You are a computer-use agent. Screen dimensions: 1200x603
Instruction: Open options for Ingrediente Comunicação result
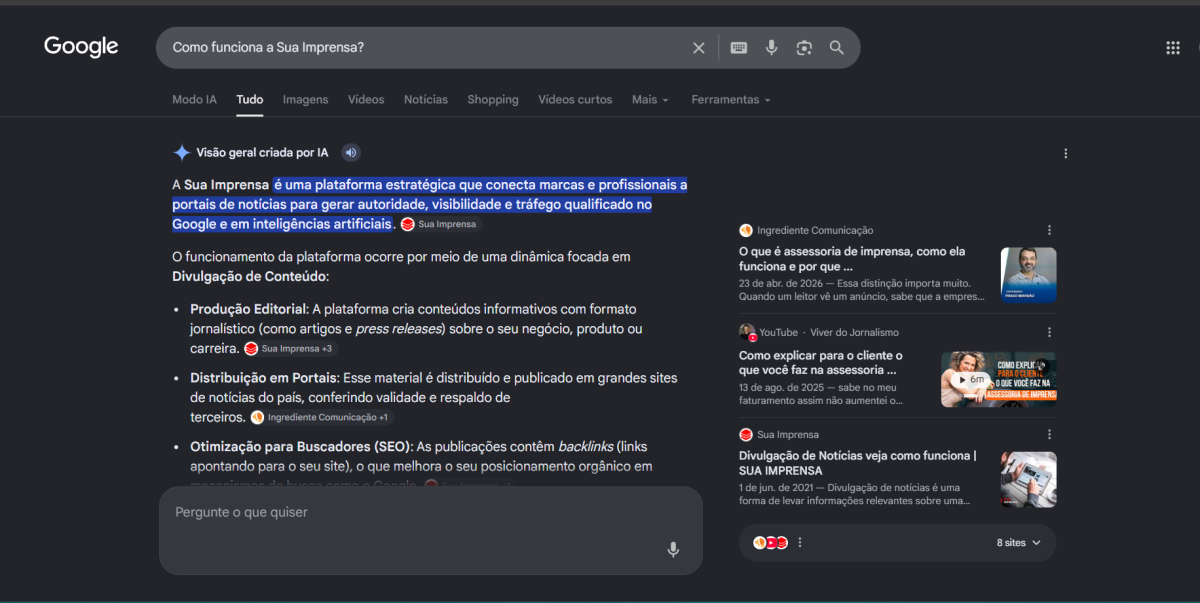1049,230
